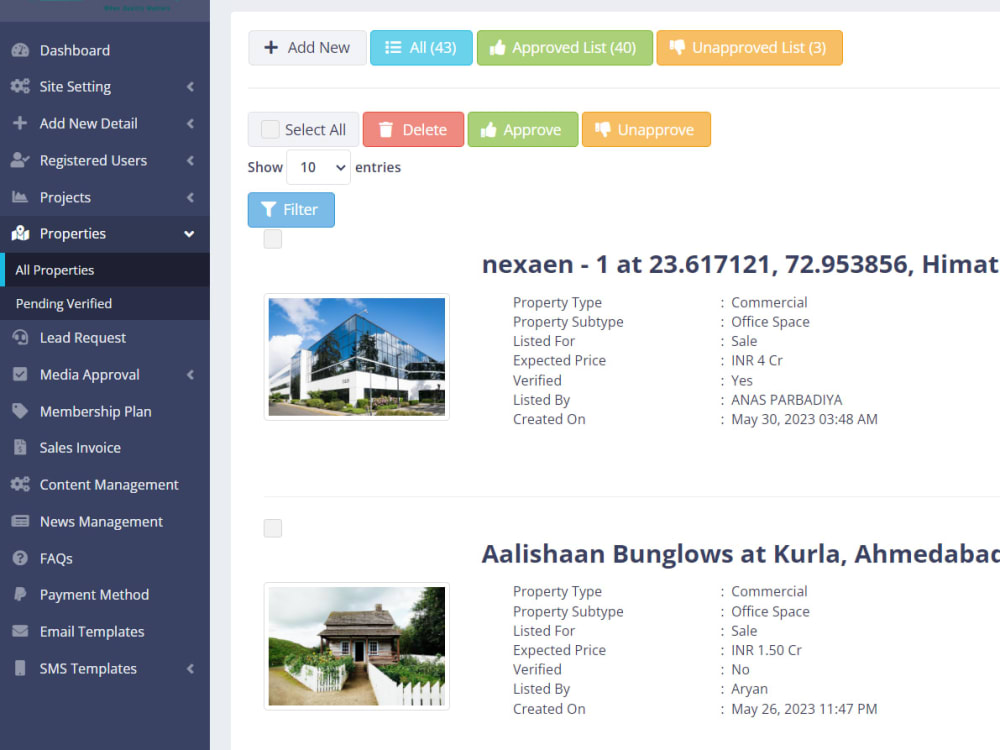The width and height of the screenshot is (1000, 750).
Task: Check the Aalishaan Bunglows property checkbox
Action: tap(273, 528)
